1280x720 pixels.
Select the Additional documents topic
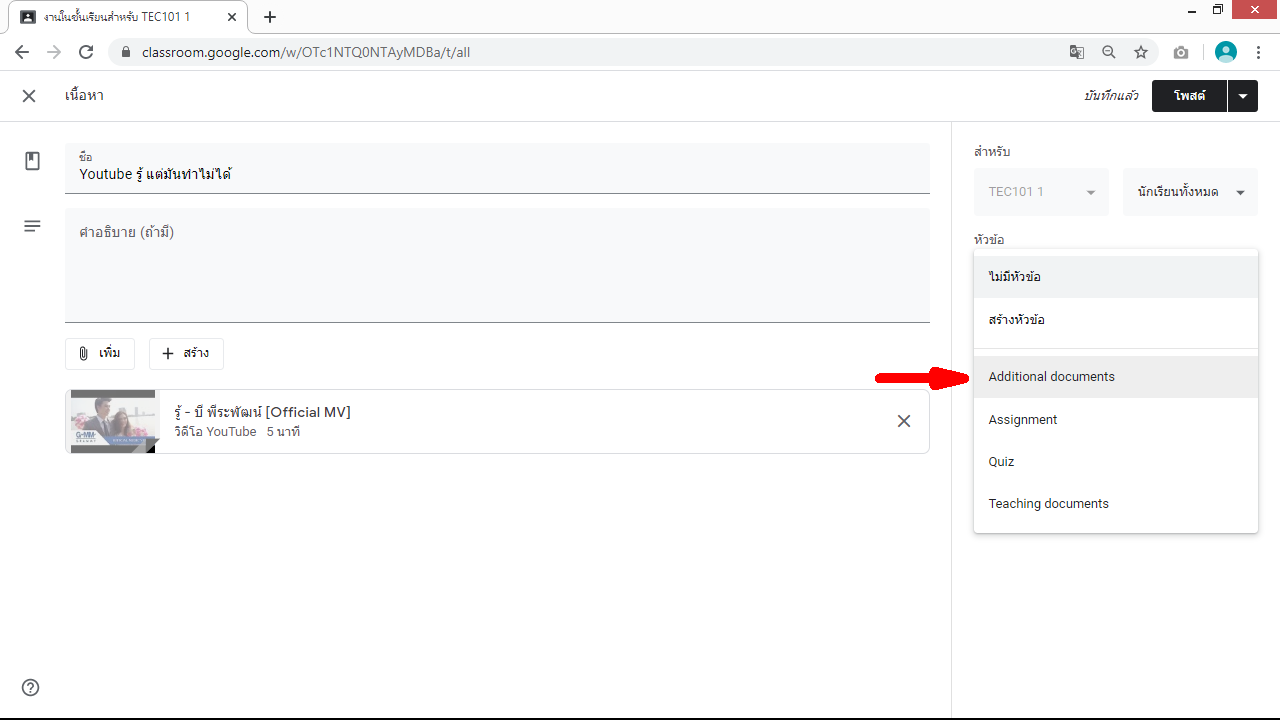(1051, 377)
